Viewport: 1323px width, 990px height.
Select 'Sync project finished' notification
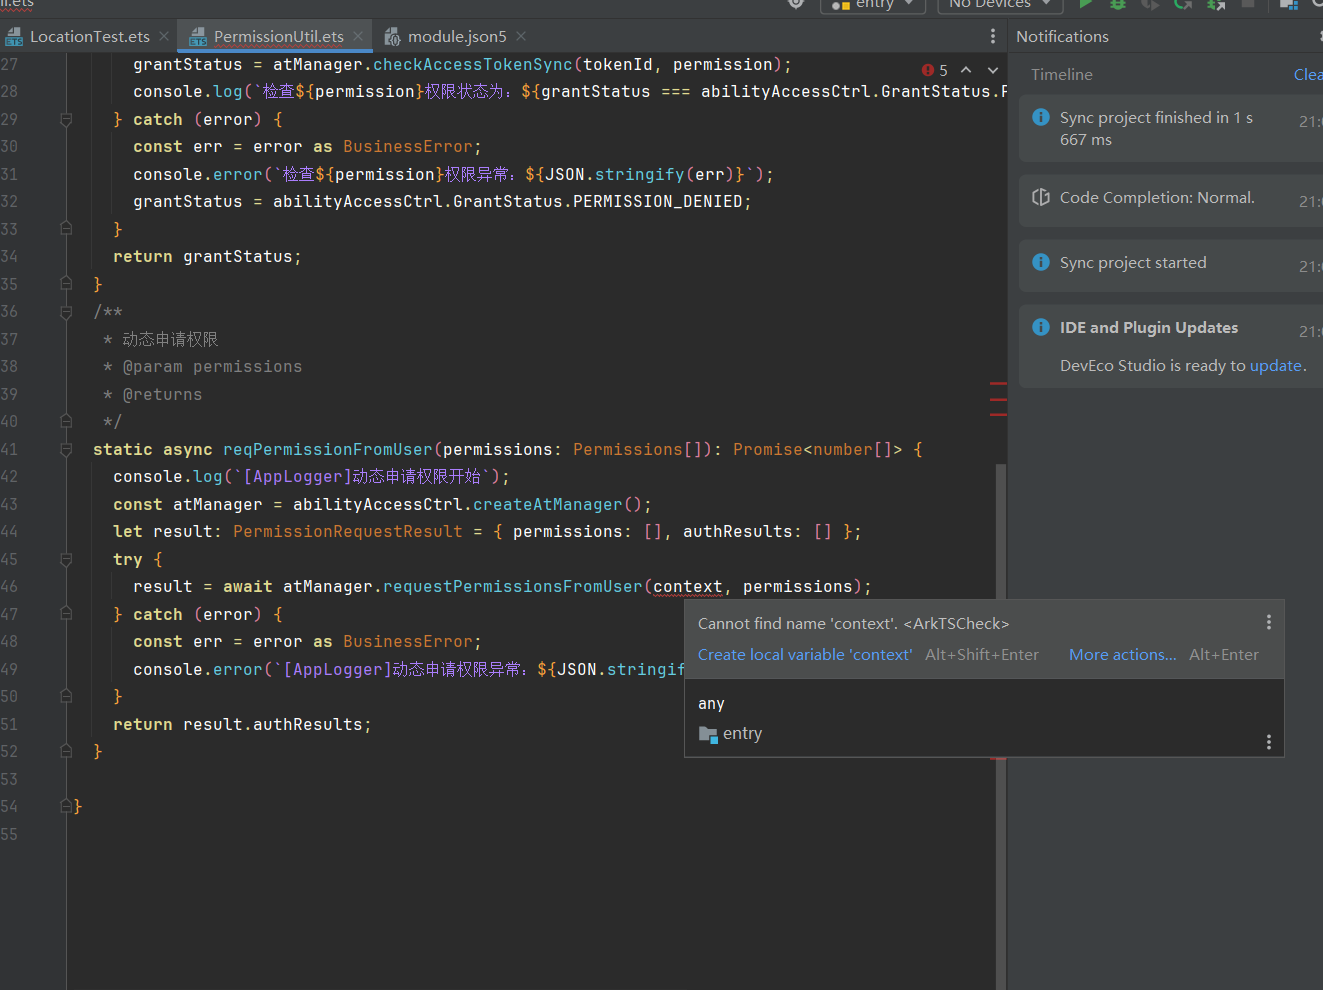pyautogui.click(x=1170, y=129)
